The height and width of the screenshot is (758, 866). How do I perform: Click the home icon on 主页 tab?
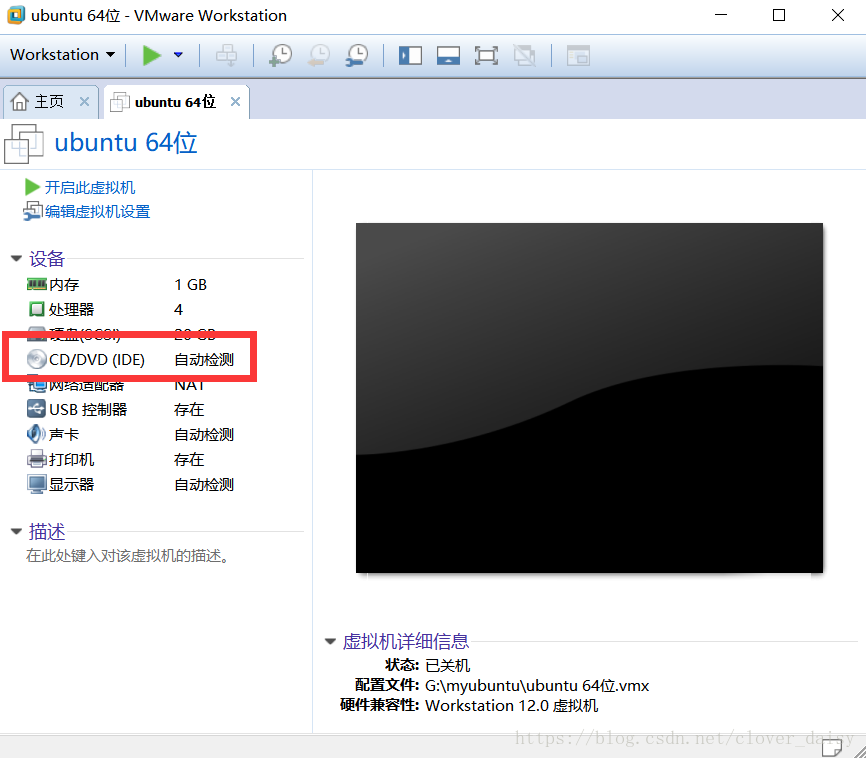tap(19, 102)
